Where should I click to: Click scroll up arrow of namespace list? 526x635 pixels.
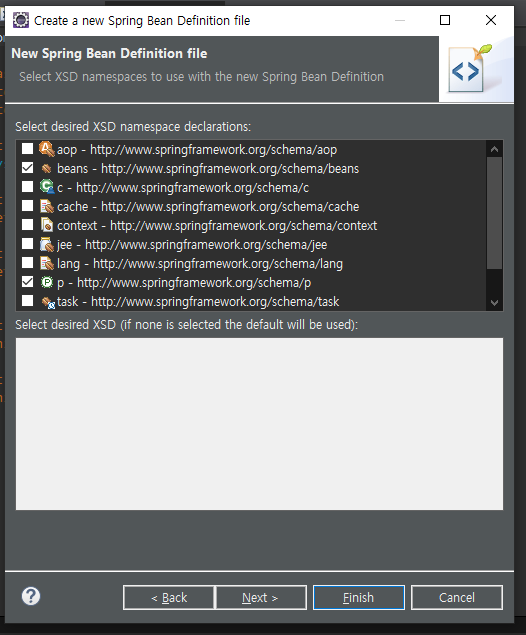click(x=494, y=149)
